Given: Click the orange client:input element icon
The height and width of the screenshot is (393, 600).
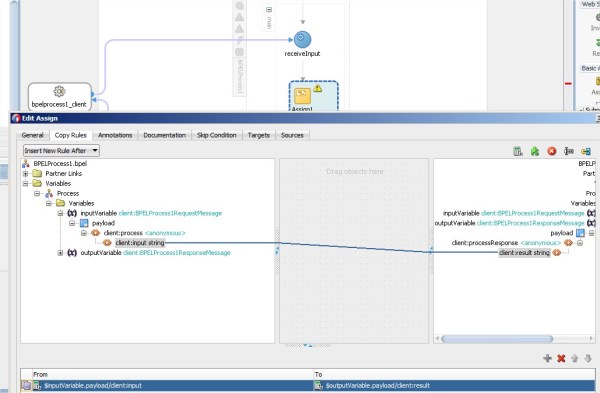Looking at the screenshot, I should tap(107, 243).
